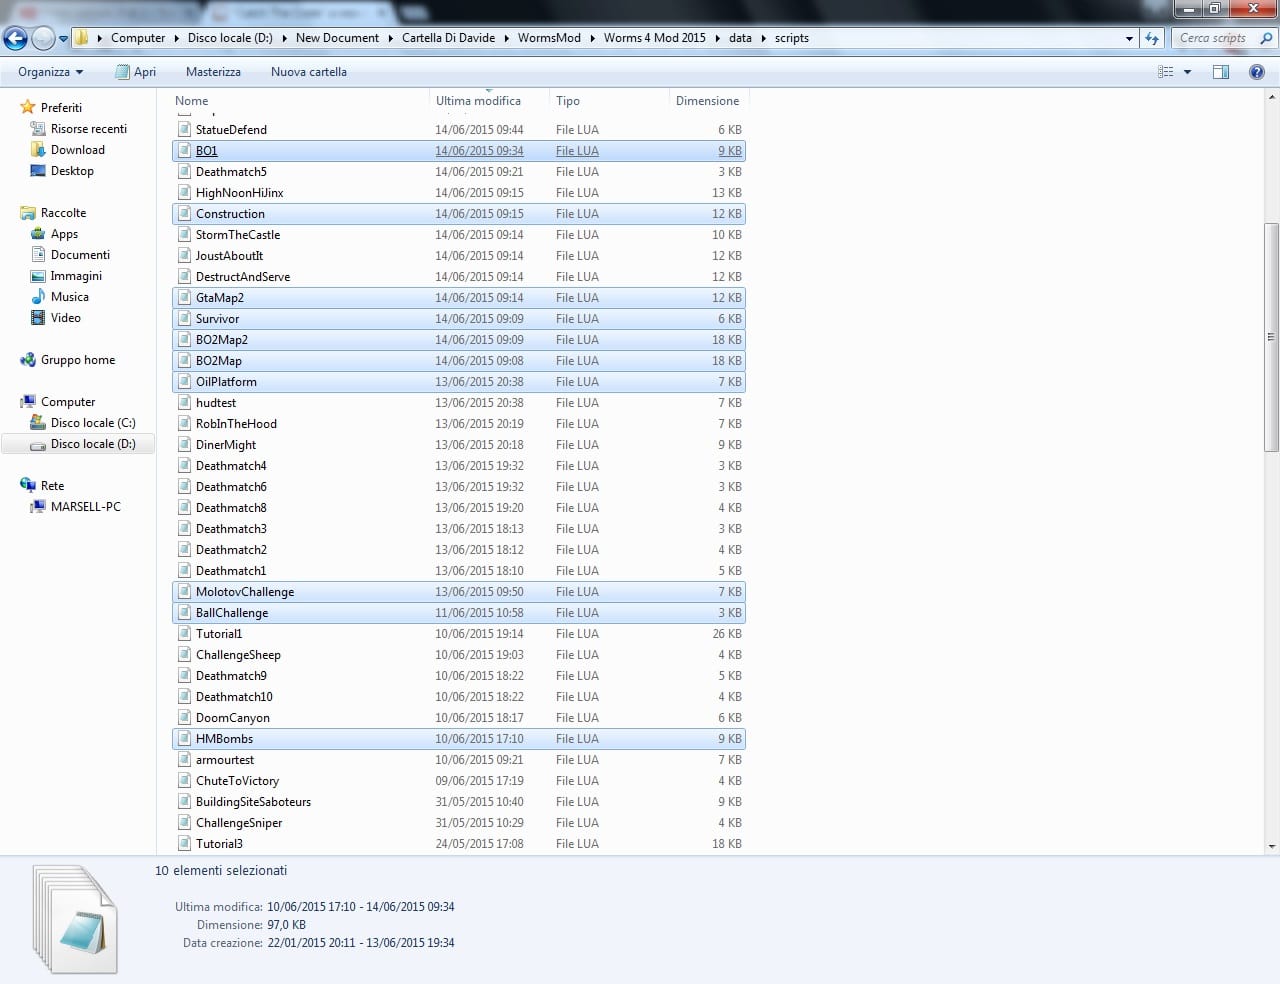Open Preferiti in the navigation pane
The width and height of the screenshot is (1280, 984).
pyautogui.click(x=61, y=108)
